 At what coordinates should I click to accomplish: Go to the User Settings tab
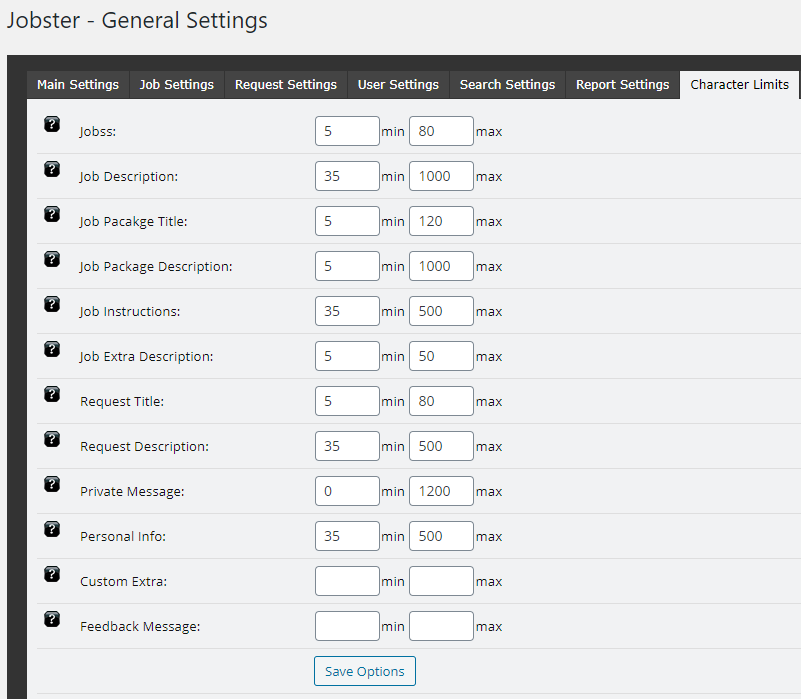click(x=398, y=85)
